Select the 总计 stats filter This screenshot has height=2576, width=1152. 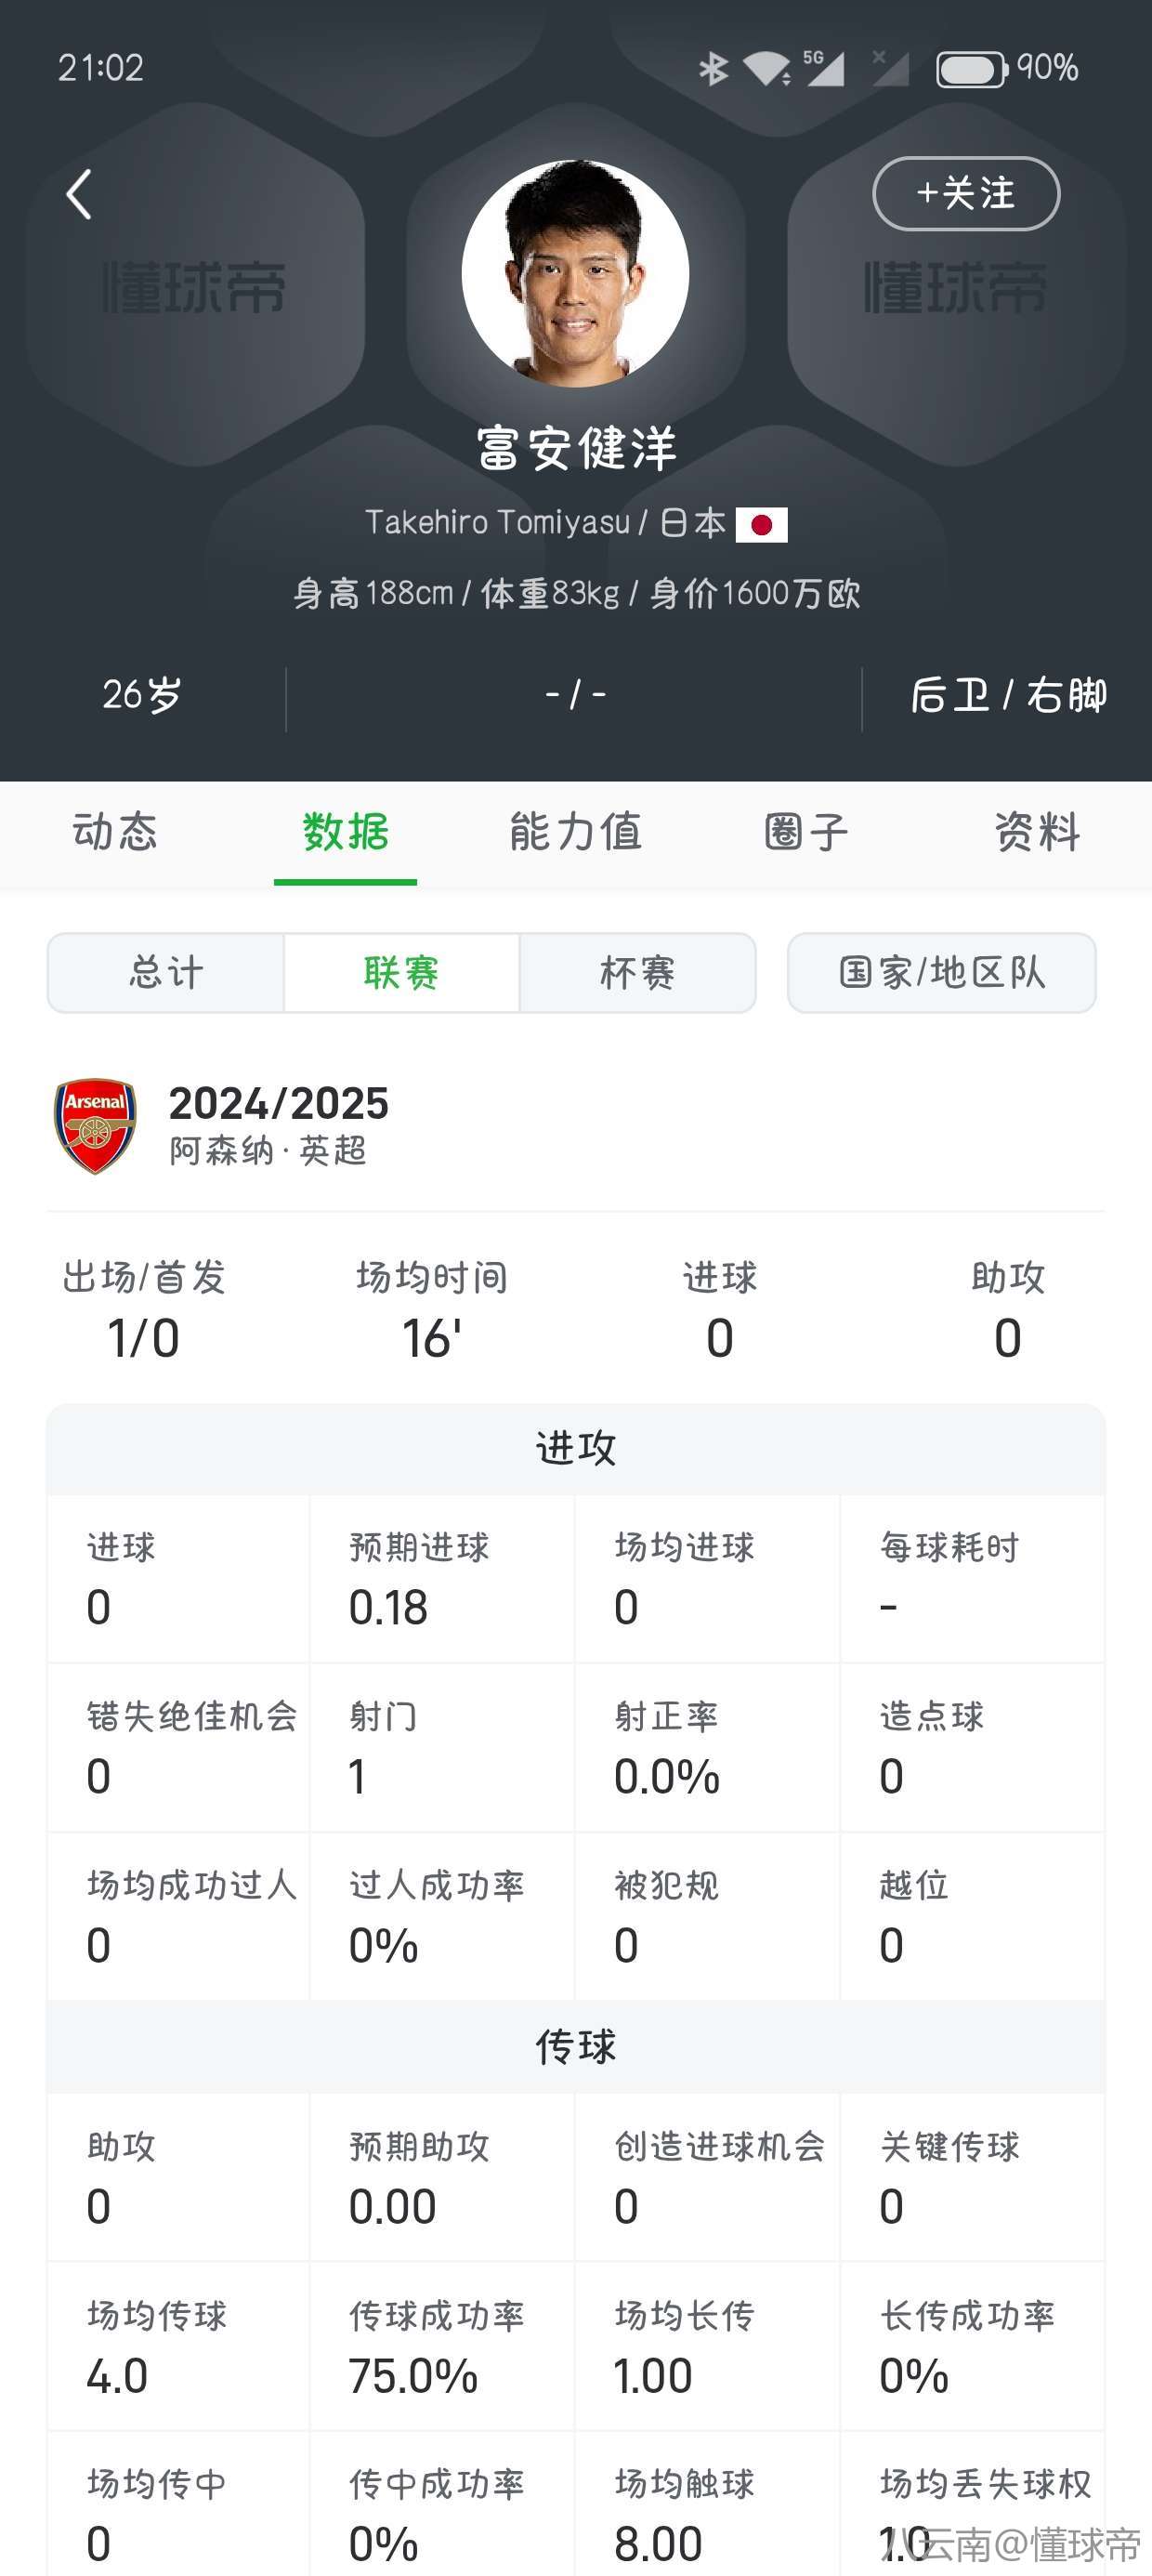166,973
